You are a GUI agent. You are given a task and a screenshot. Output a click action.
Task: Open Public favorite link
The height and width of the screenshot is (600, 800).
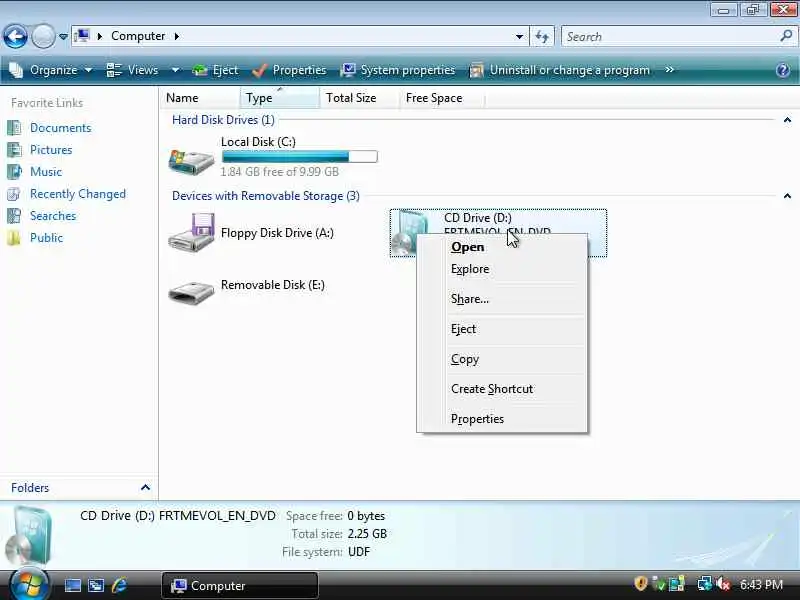pyautogui.click(x=46, y=238)
